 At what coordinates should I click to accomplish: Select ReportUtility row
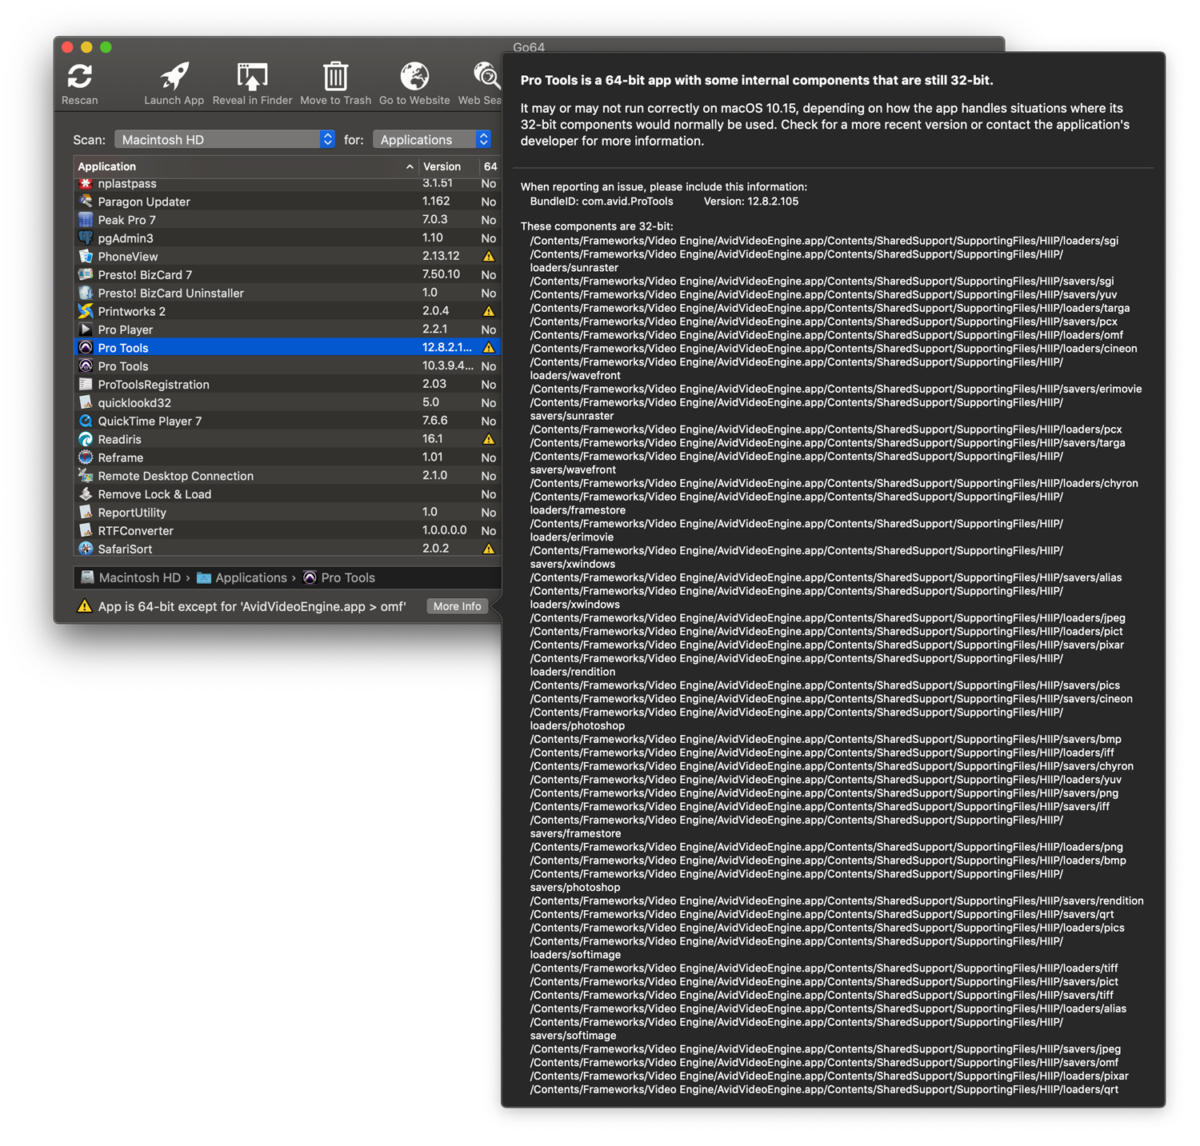tap(288, 513)
